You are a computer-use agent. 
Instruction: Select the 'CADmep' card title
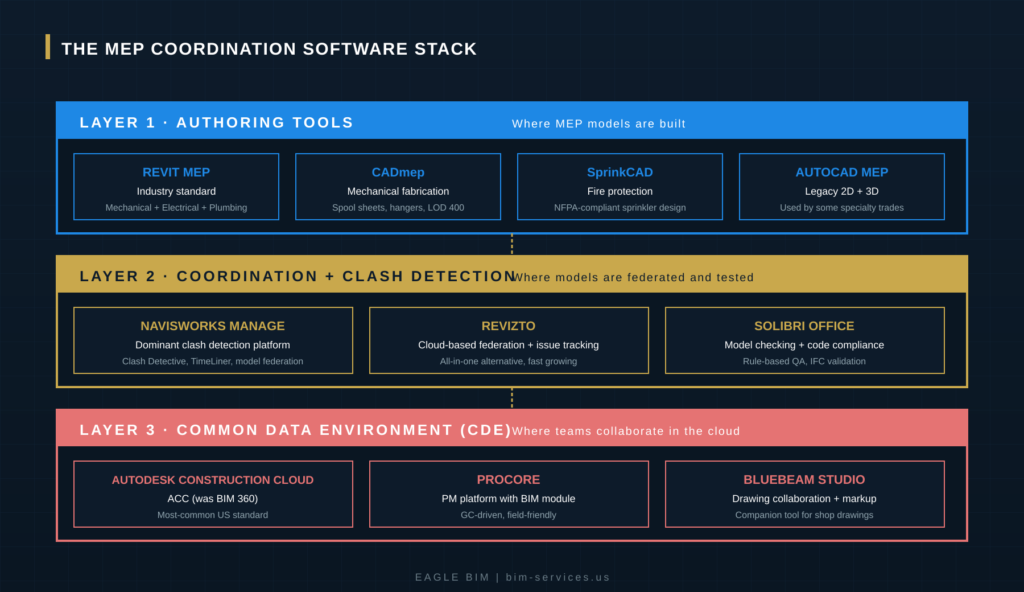pyautogui.click(x=398, y=173)
